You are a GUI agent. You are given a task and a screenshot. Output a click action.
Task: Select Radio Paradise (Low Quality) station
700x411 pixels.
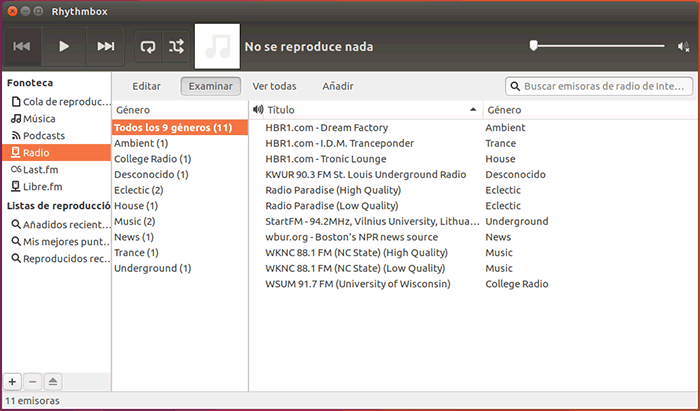click(473, 206)
